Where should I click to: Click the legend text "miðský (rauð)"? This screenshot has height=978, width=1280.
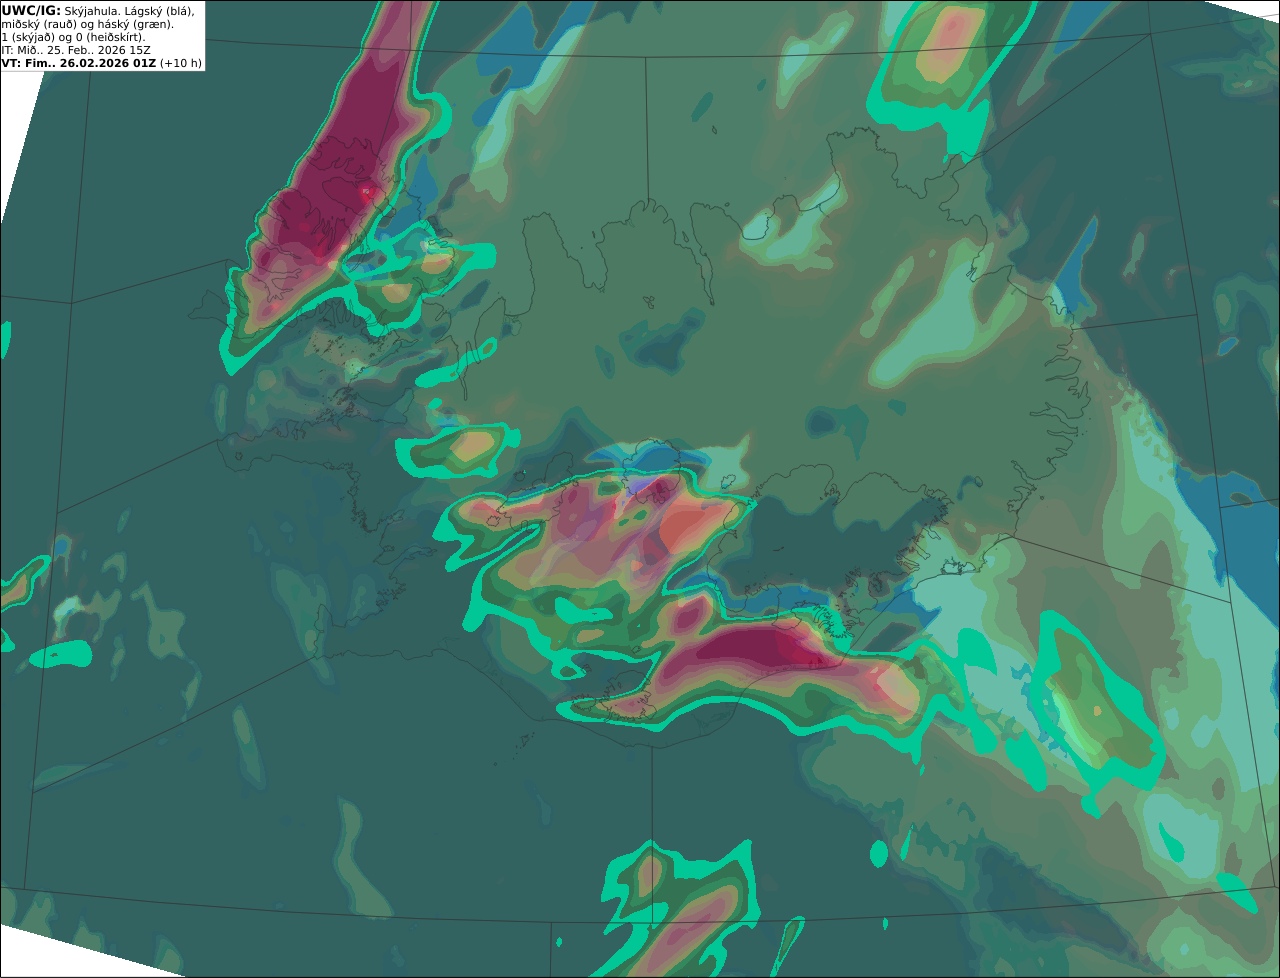(39, 25)
